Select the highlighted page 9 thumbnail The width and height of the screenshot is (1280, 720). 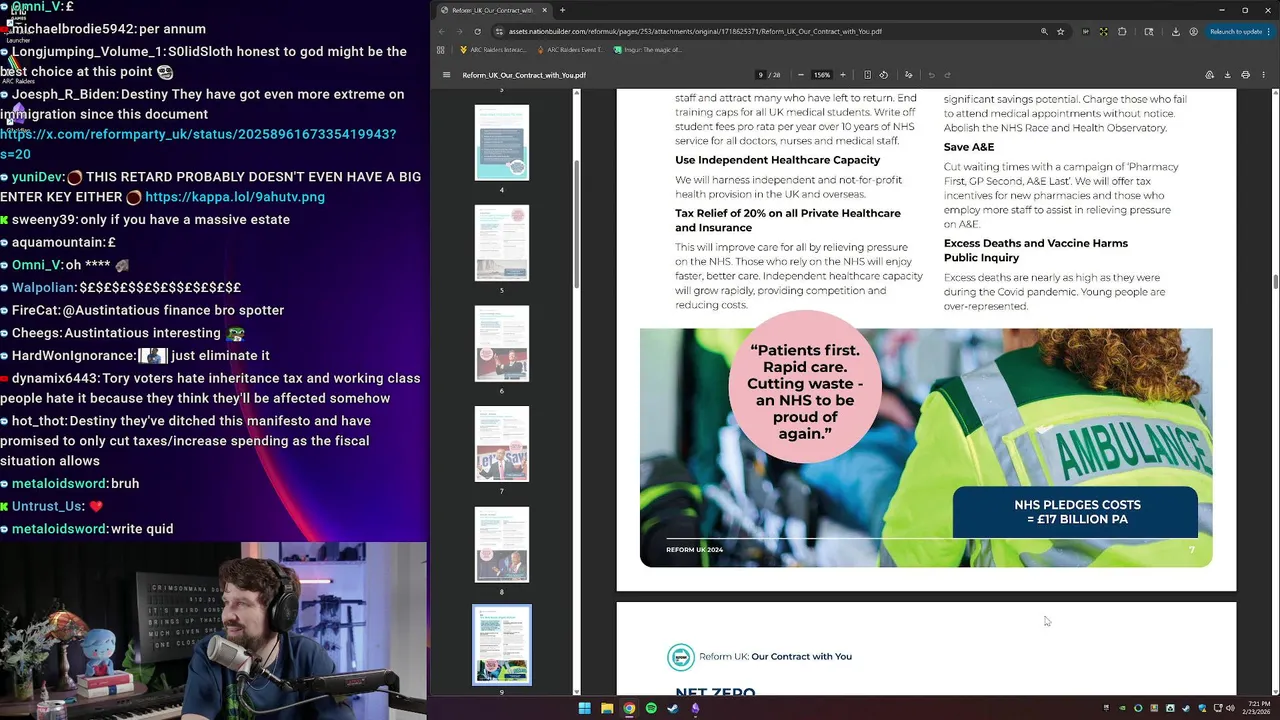click(502, 645)
